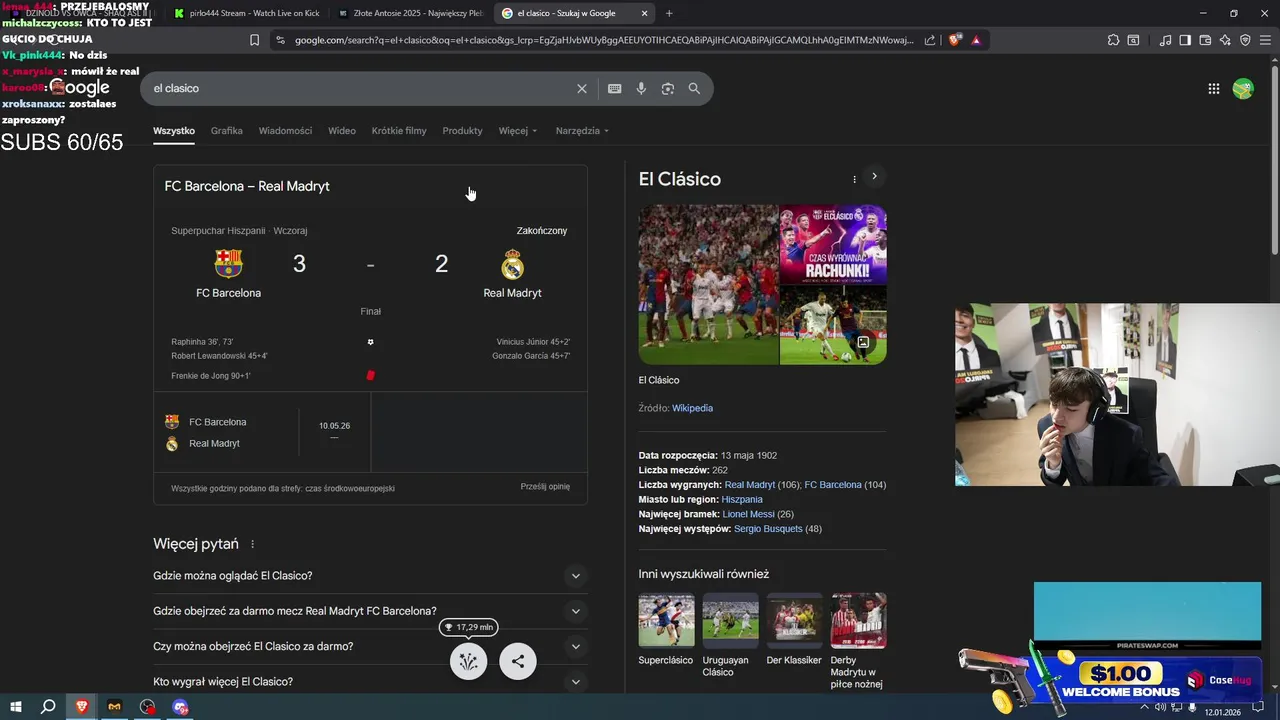Viewport: 1280px width, 720px height.
Task: Open Real Madryt link in Liczba wygranych
Action: 750,485
